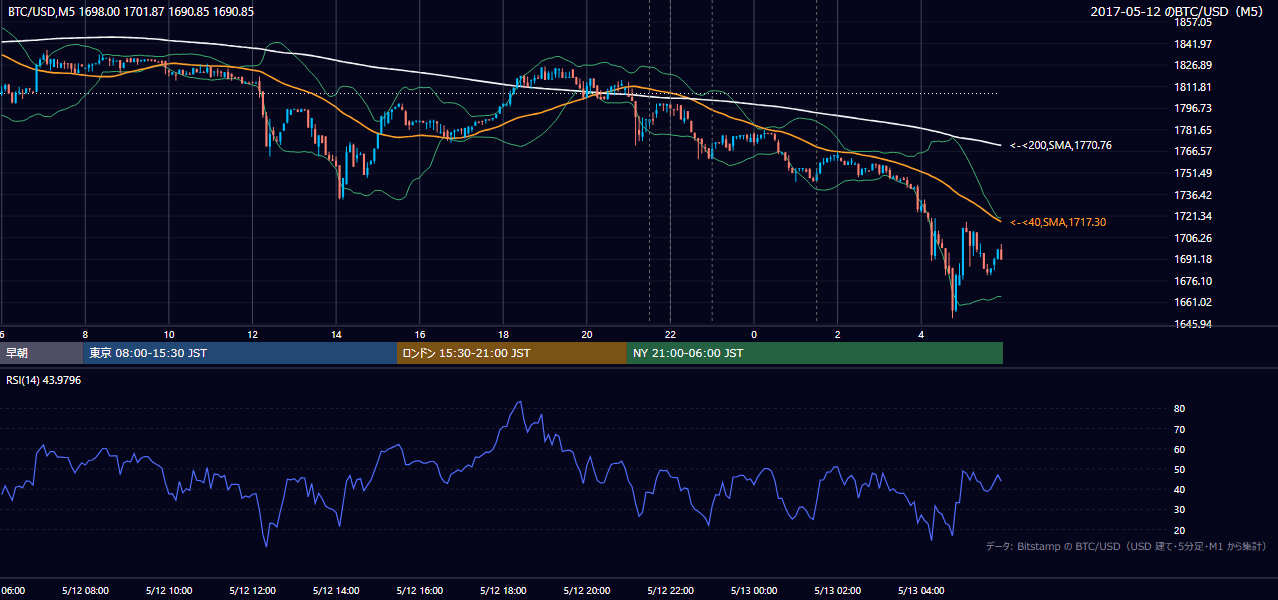Select the '<-<40,SMA,1717.30' moving average label
Viewport: 1278px width, 600px height.
[x=1057, y=222]
